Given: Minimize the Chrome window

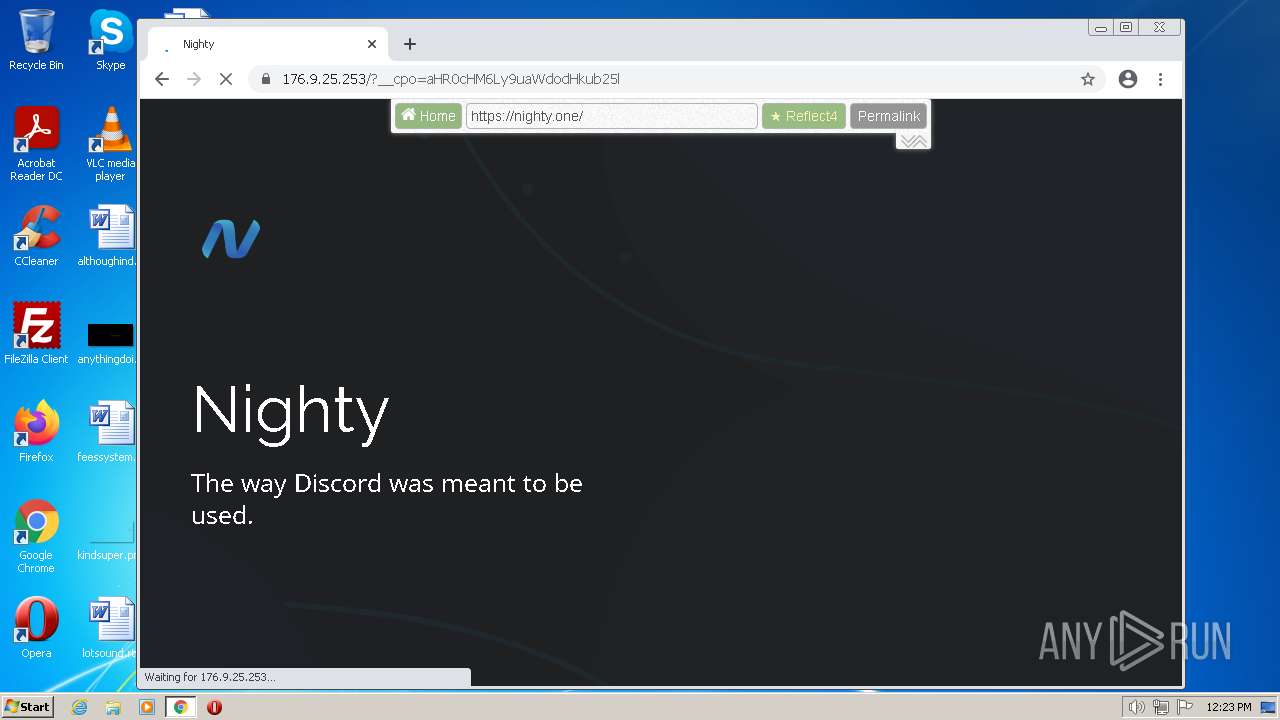Looking at the screenshot, I should [x=1101, y=28].
